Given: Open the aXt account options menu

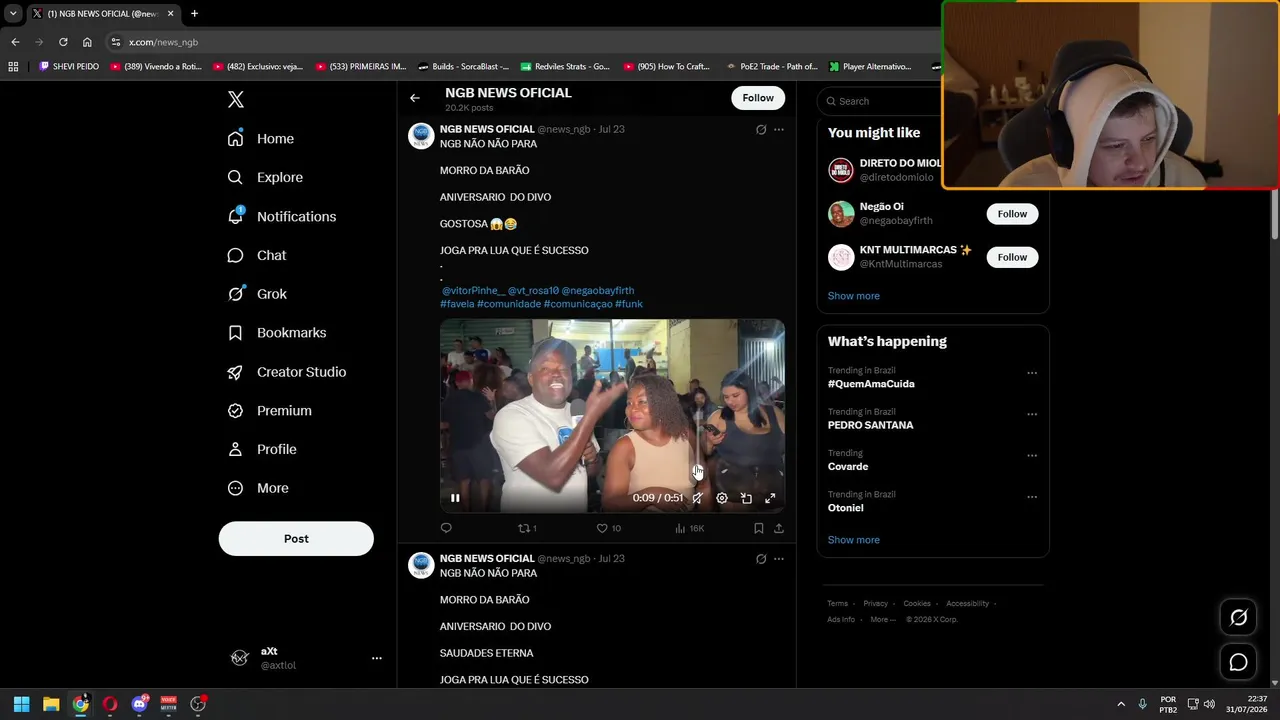Looking at the screenshot, I should click(x=377, y=658).
